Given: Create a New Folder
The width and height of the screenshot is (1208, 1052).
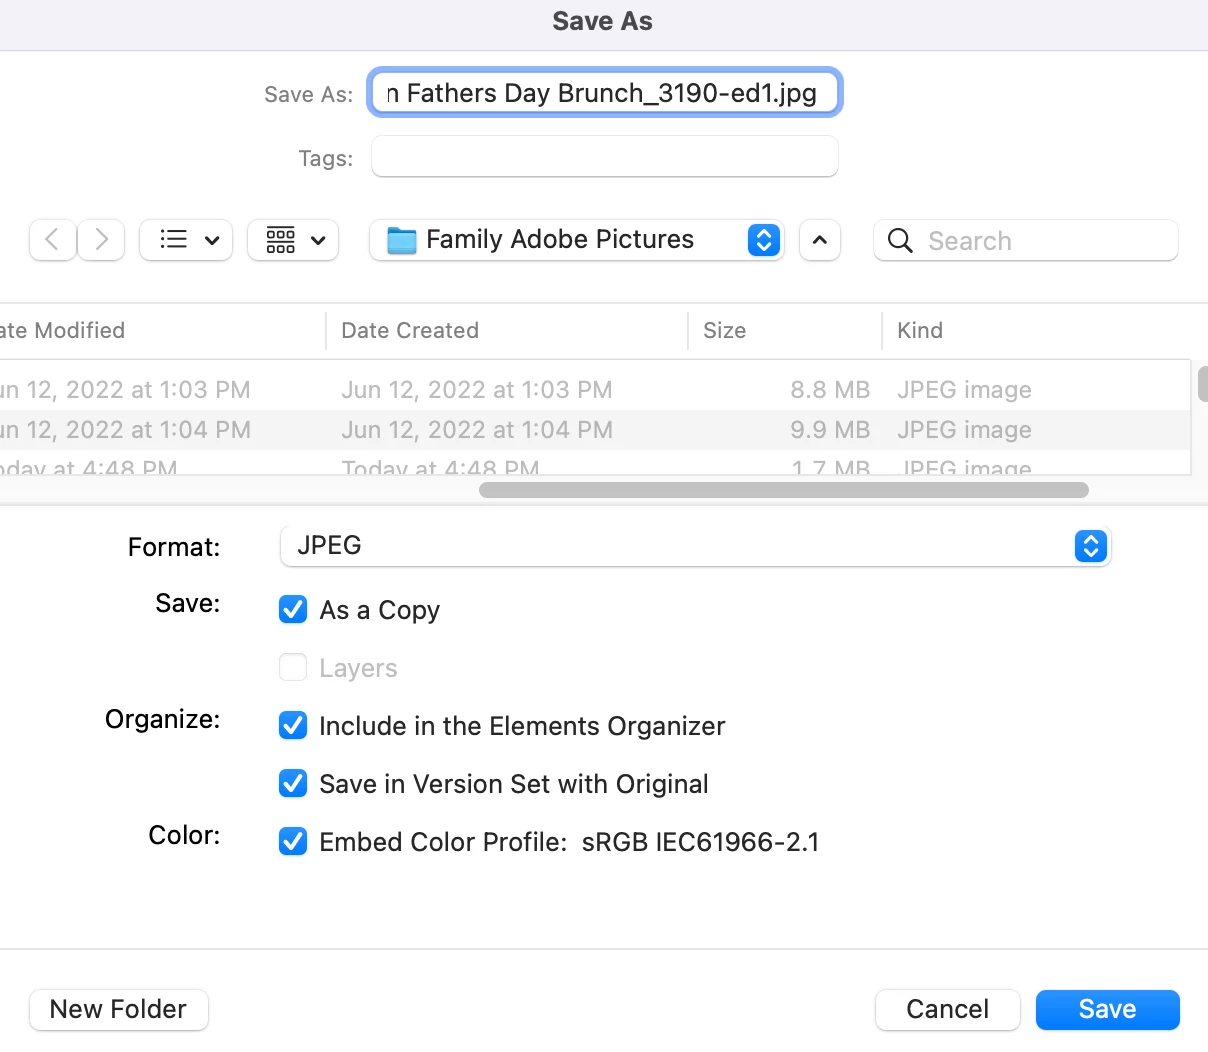Looking at the screenshot, I should pos(119,1009).
